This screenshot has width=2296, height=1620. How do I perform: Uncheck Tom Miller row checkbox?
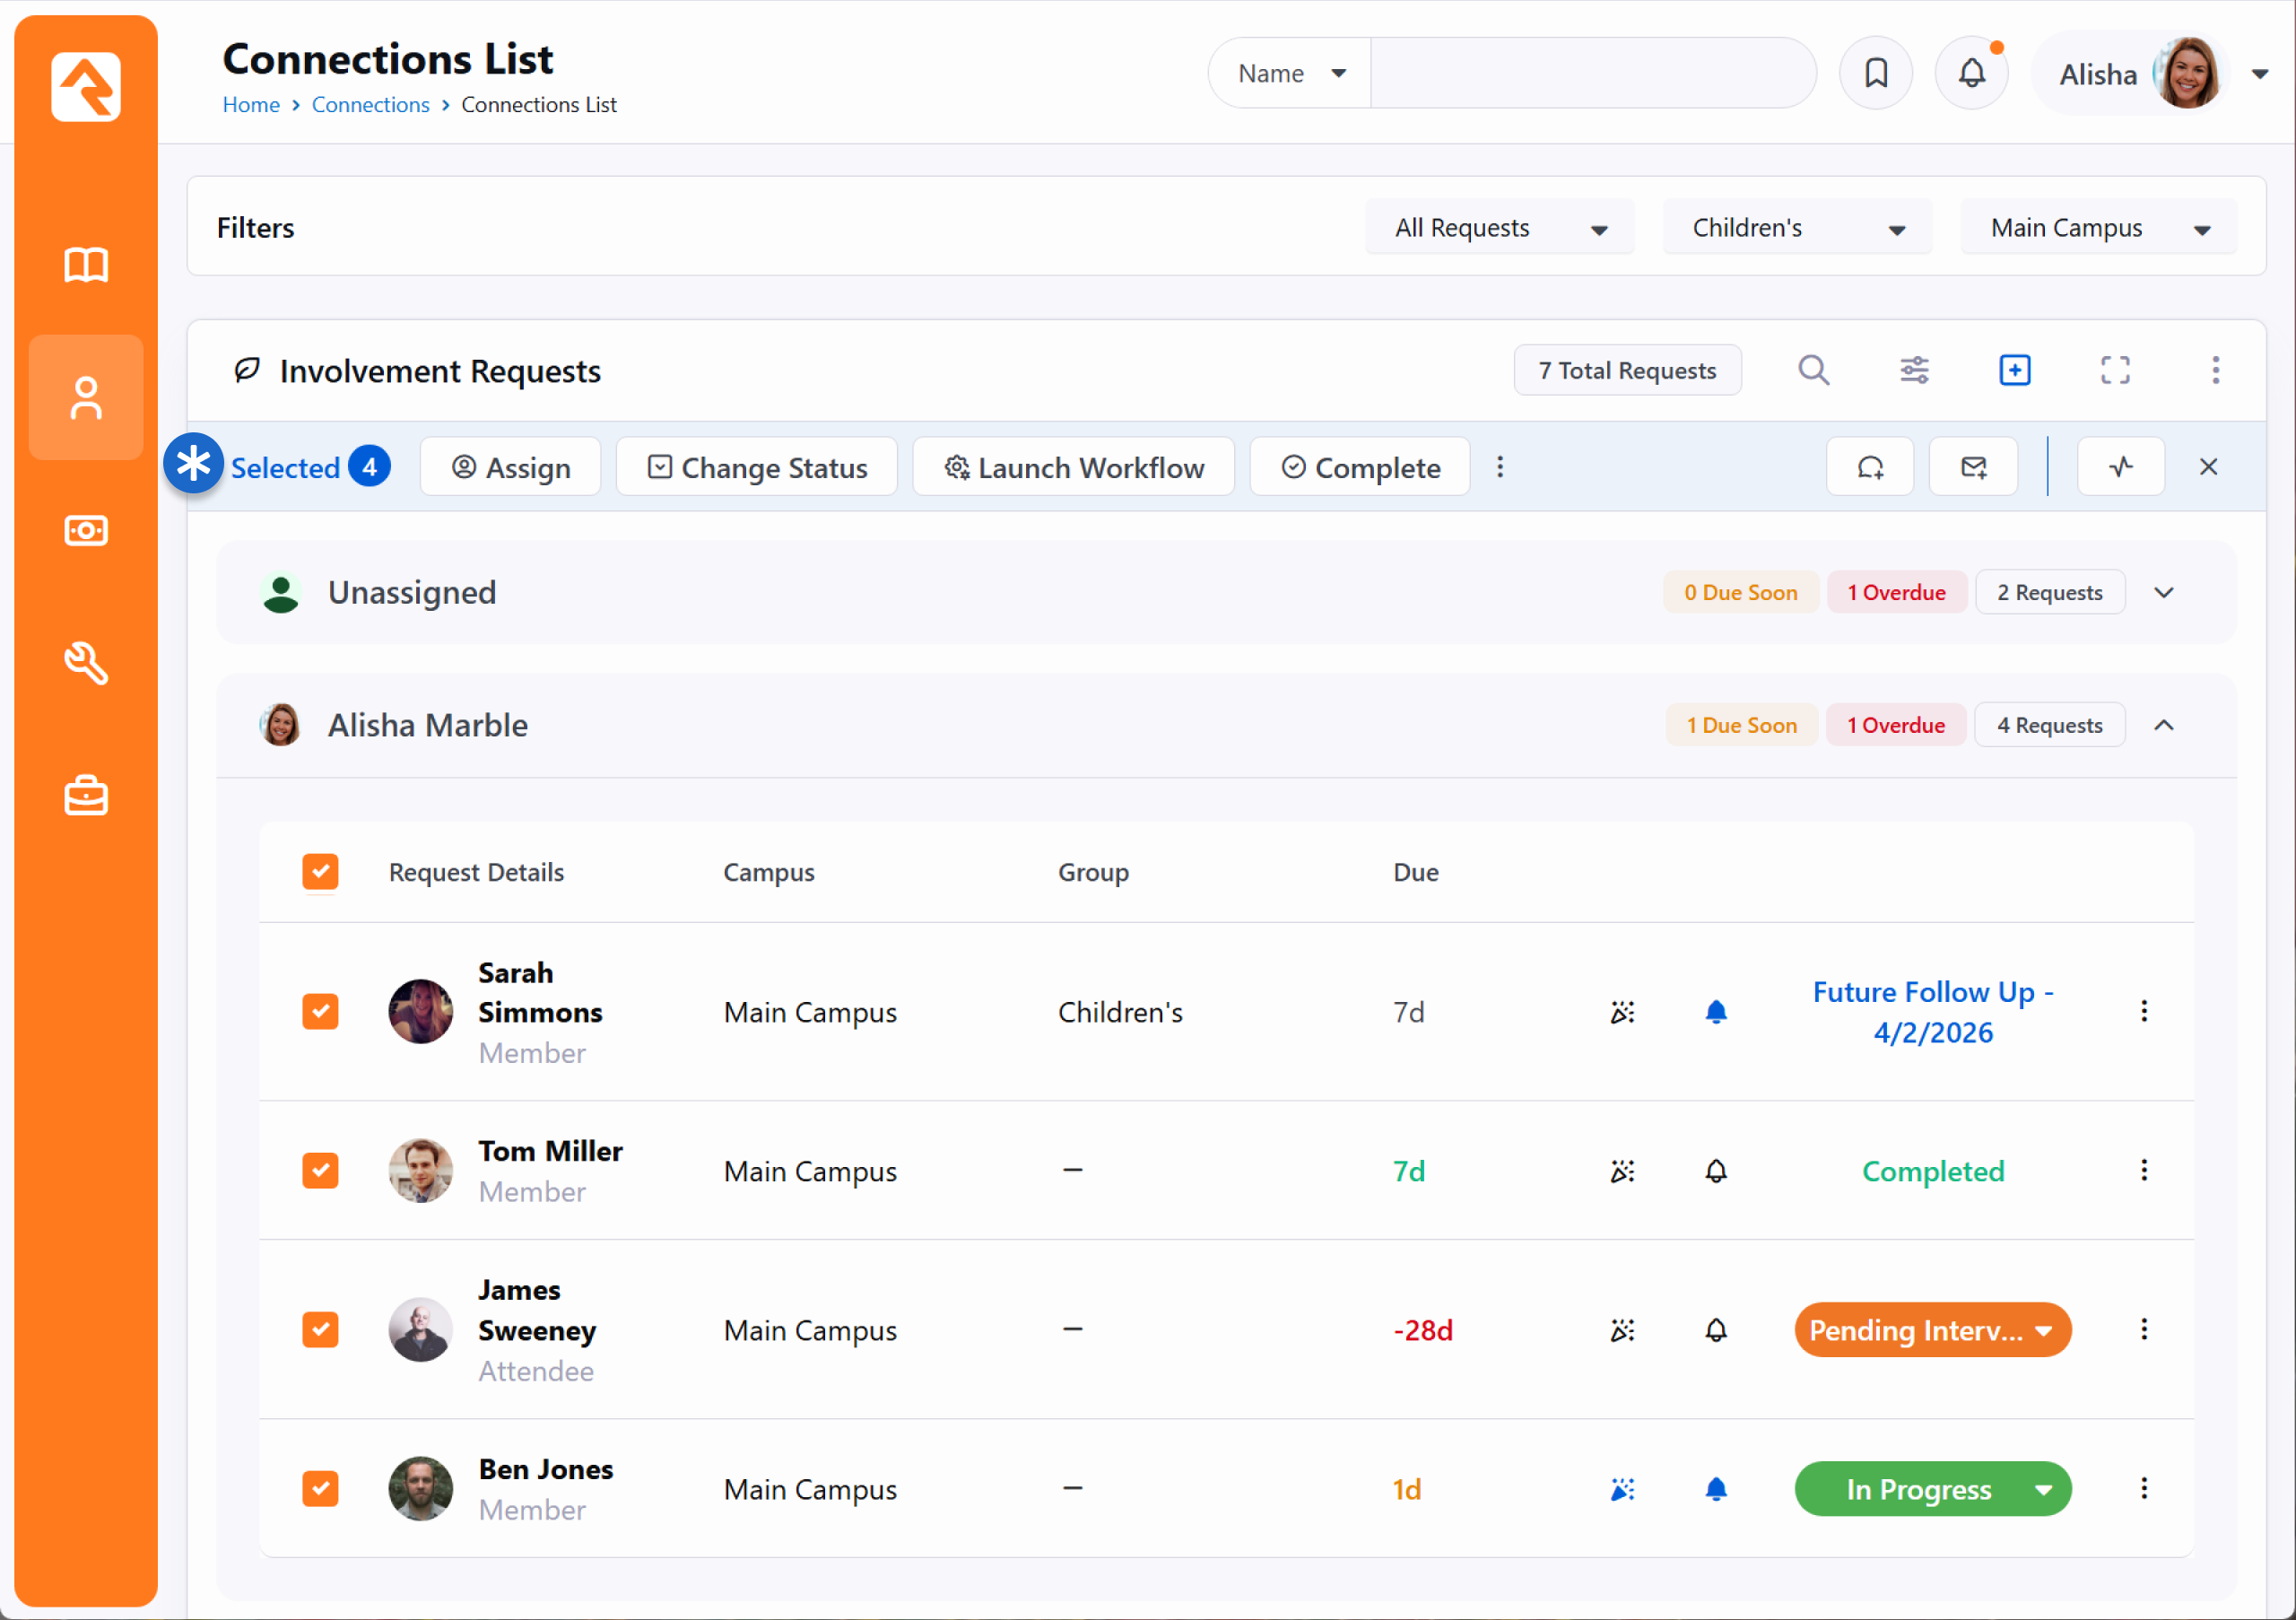point(320,1170)
